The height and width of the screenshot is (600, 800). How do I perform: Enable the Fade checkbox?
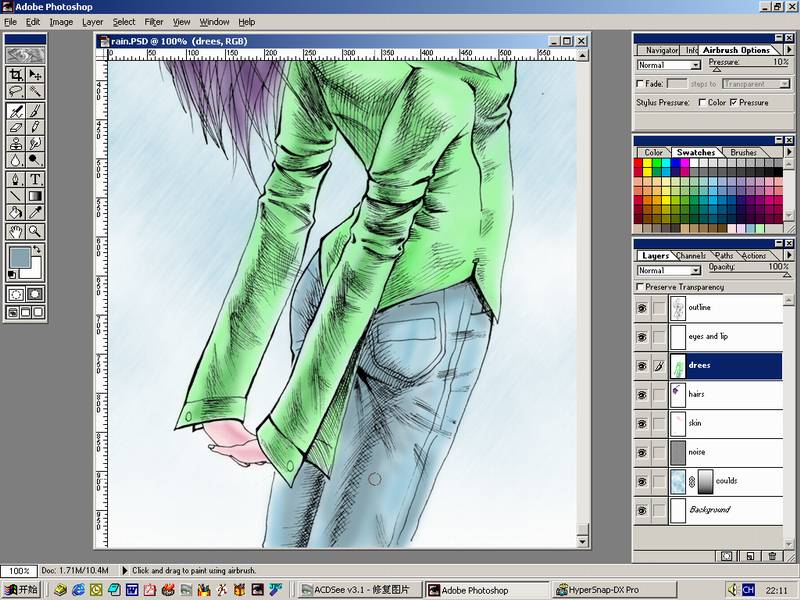[640, 84]
